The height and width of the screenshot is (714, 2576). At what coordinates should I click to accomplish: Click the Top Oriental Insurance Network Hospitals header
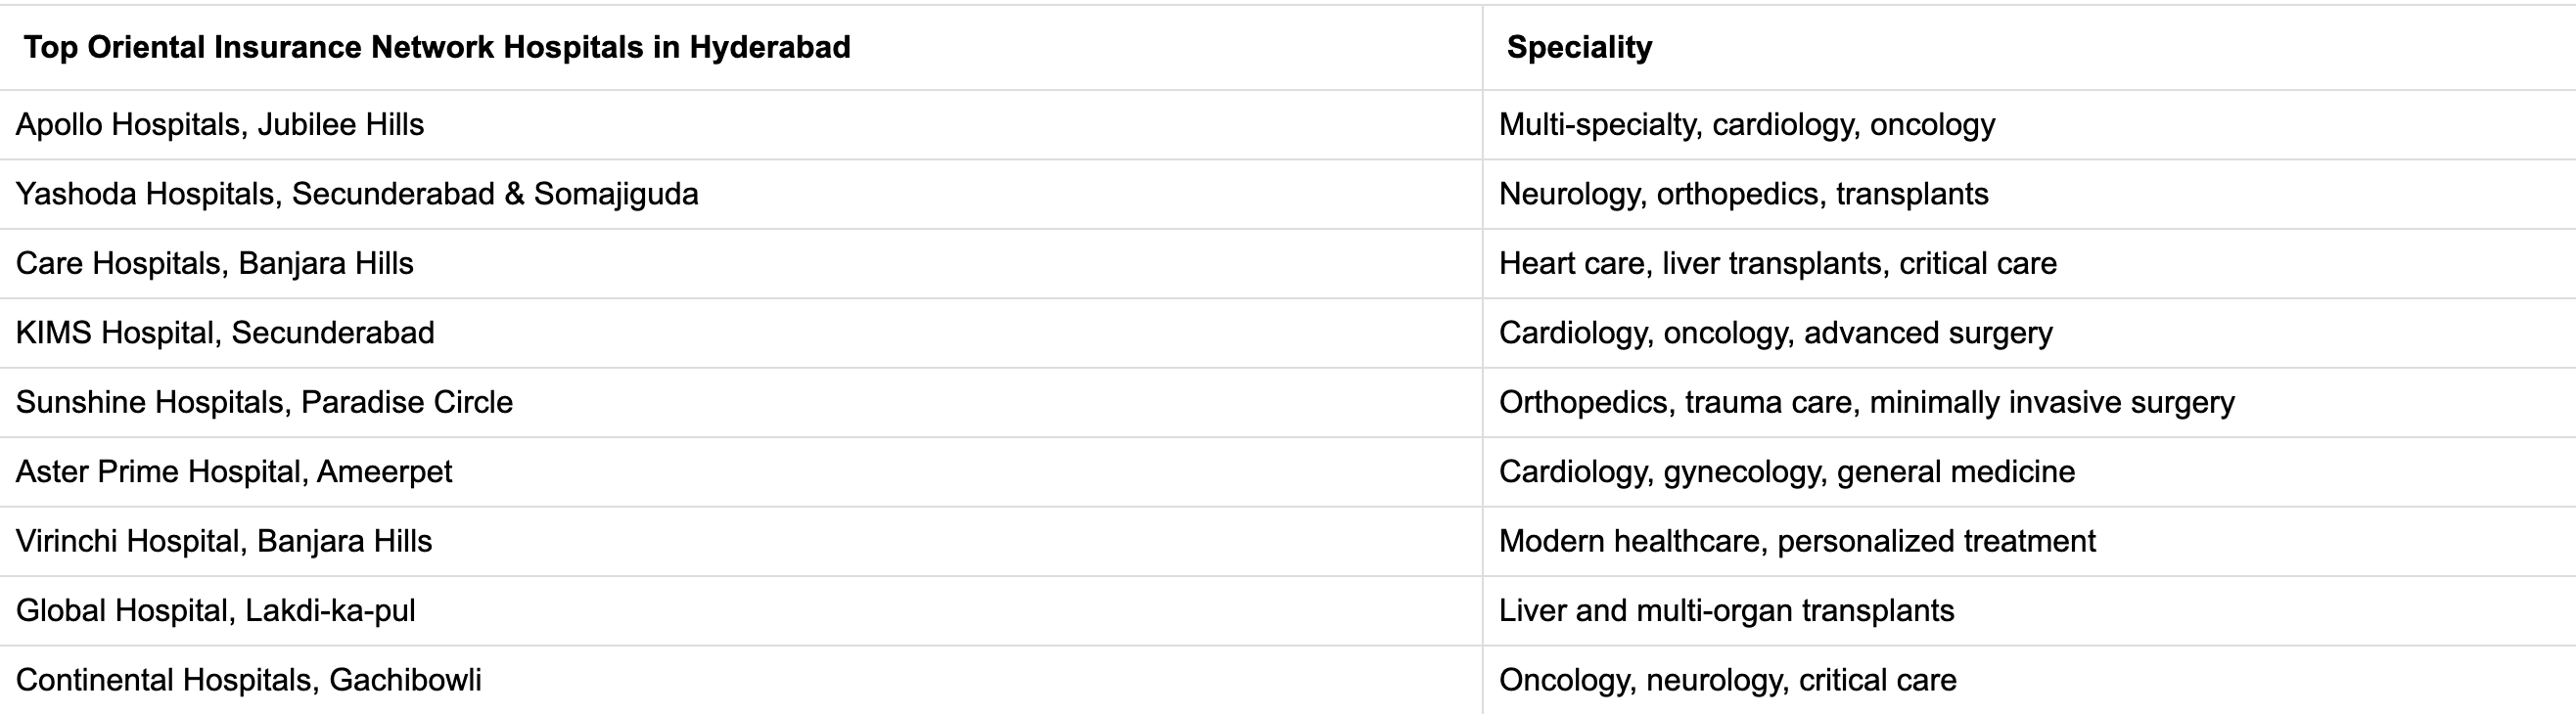[x=437, y=47]
